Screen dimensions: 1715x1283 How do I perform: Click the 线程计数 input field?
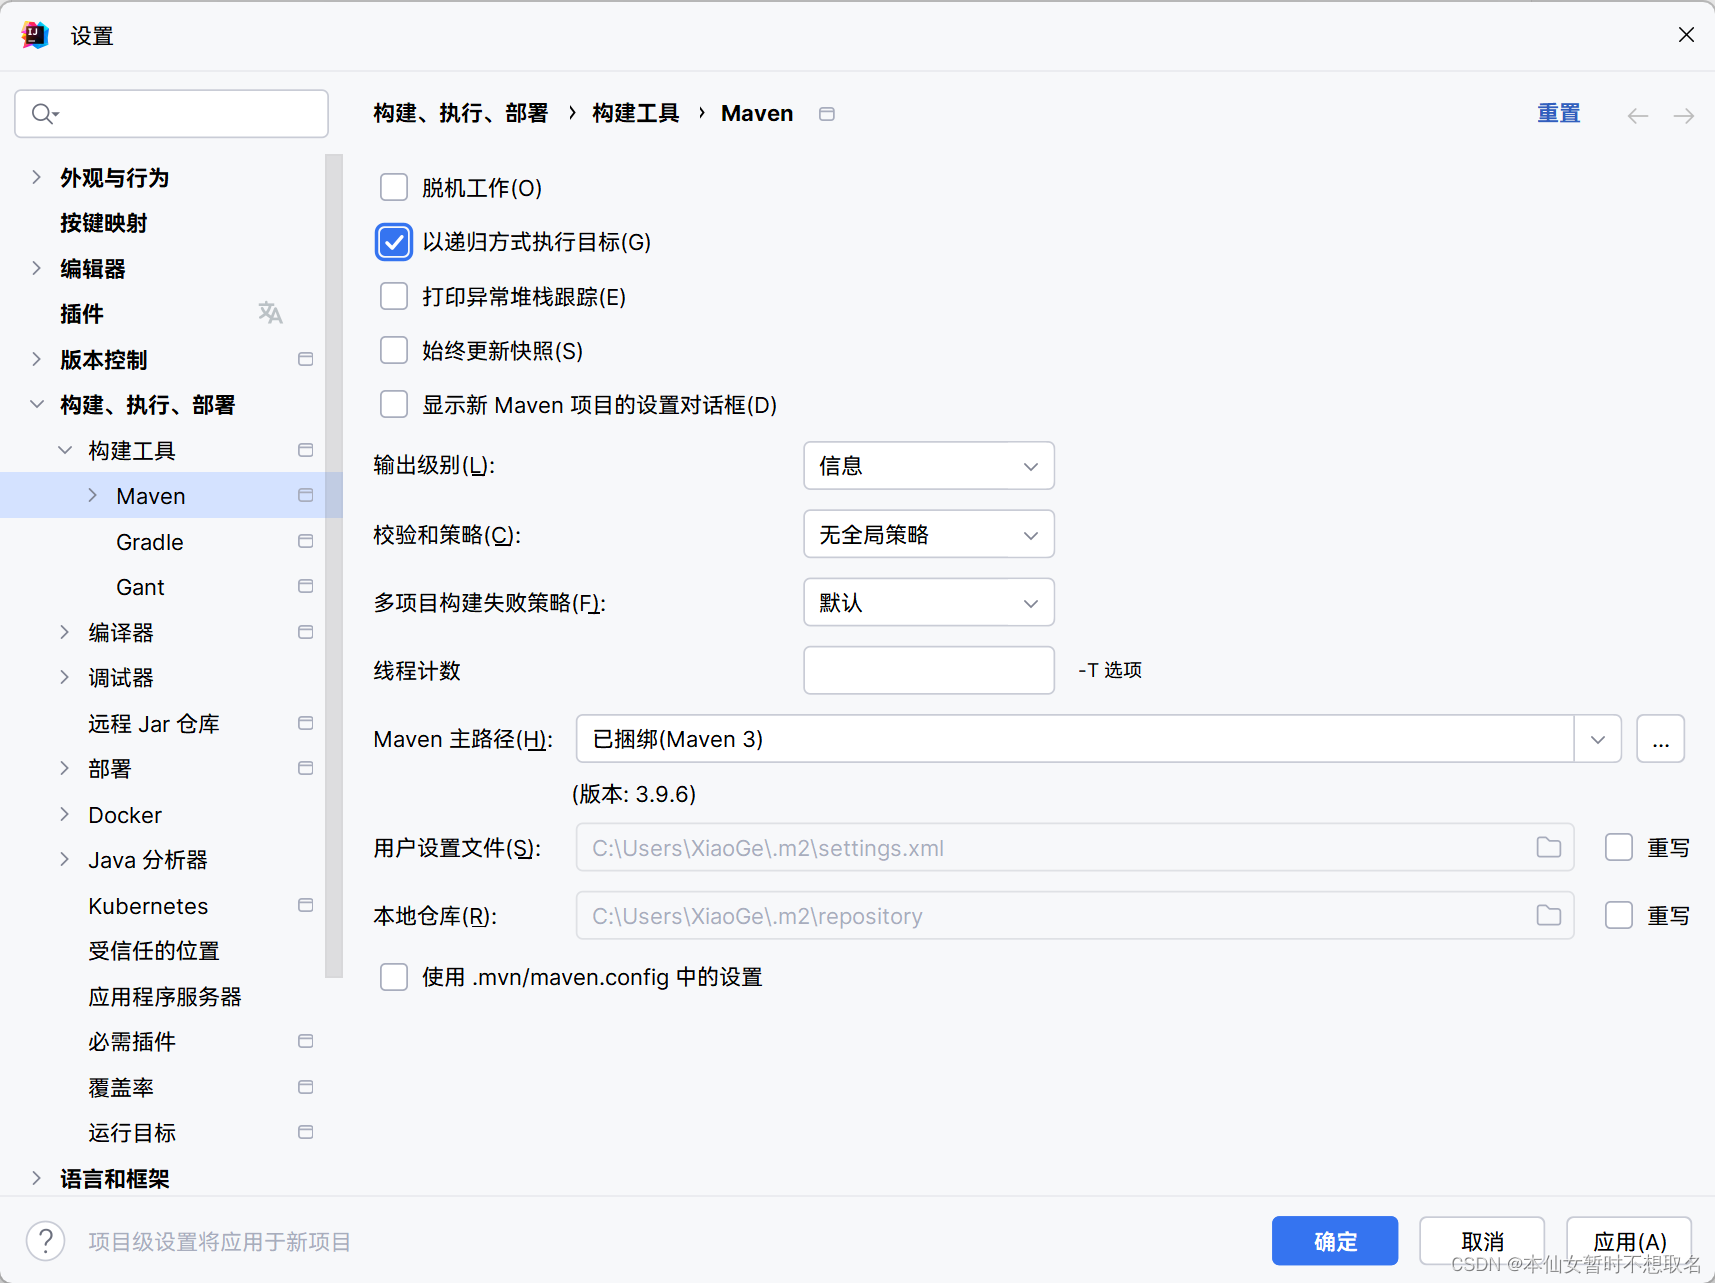tap(929, 670)
